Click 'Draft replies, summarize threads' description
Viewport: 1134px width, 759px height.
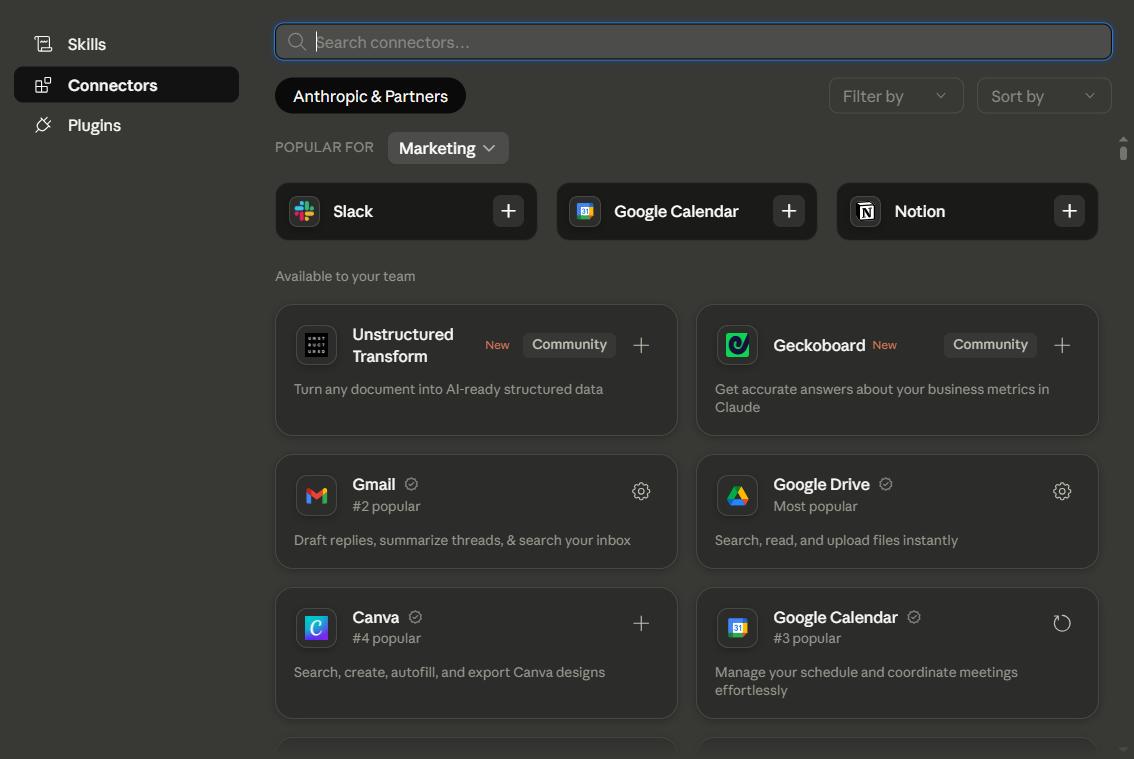(x=462, y=540)
